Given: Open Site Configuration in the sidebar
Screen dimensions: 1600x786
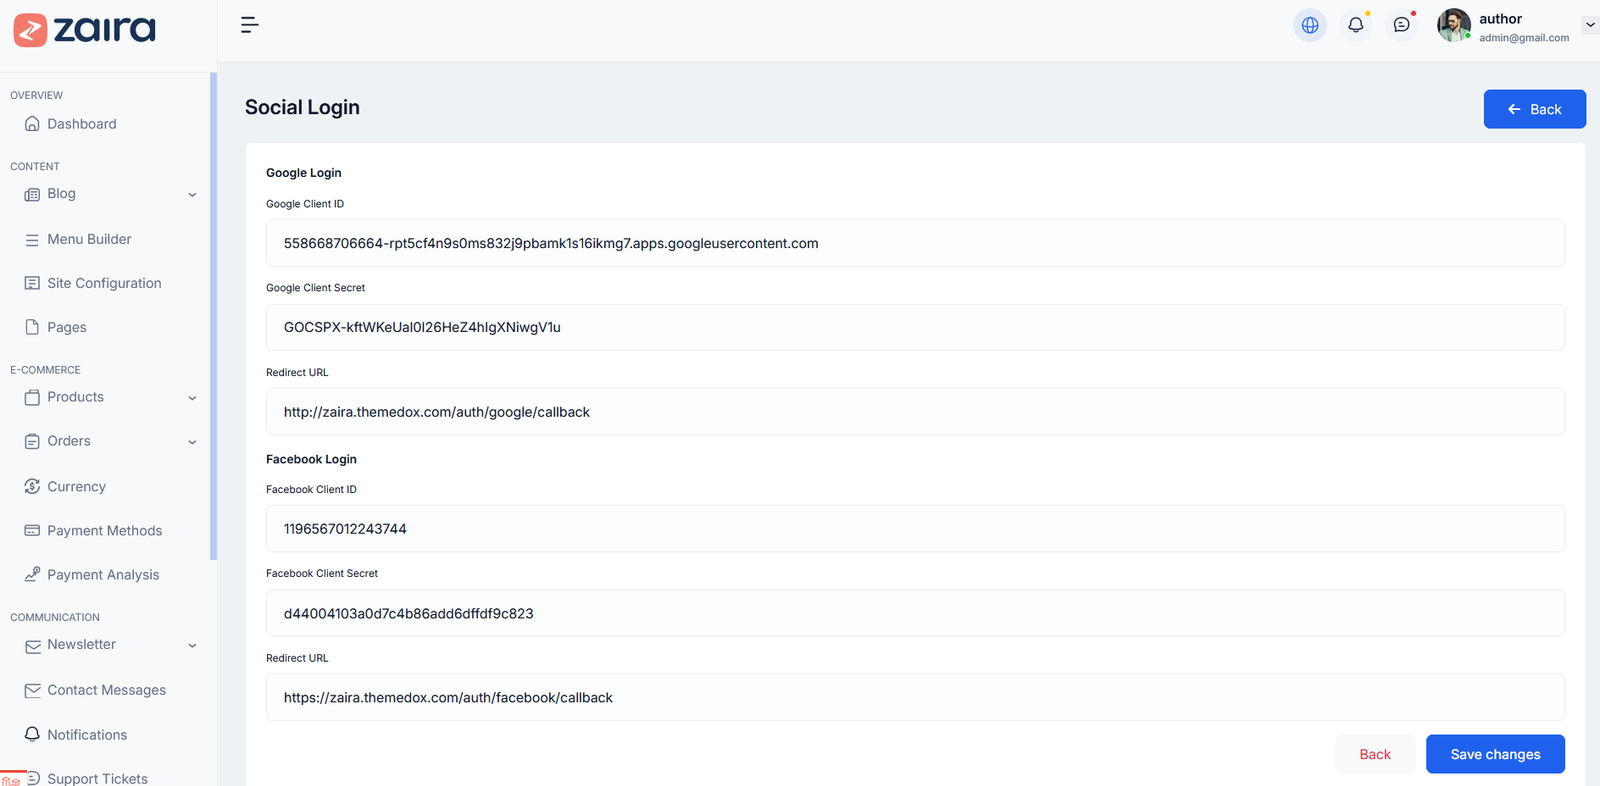Looking at the screenshot, I should [104, 284].
